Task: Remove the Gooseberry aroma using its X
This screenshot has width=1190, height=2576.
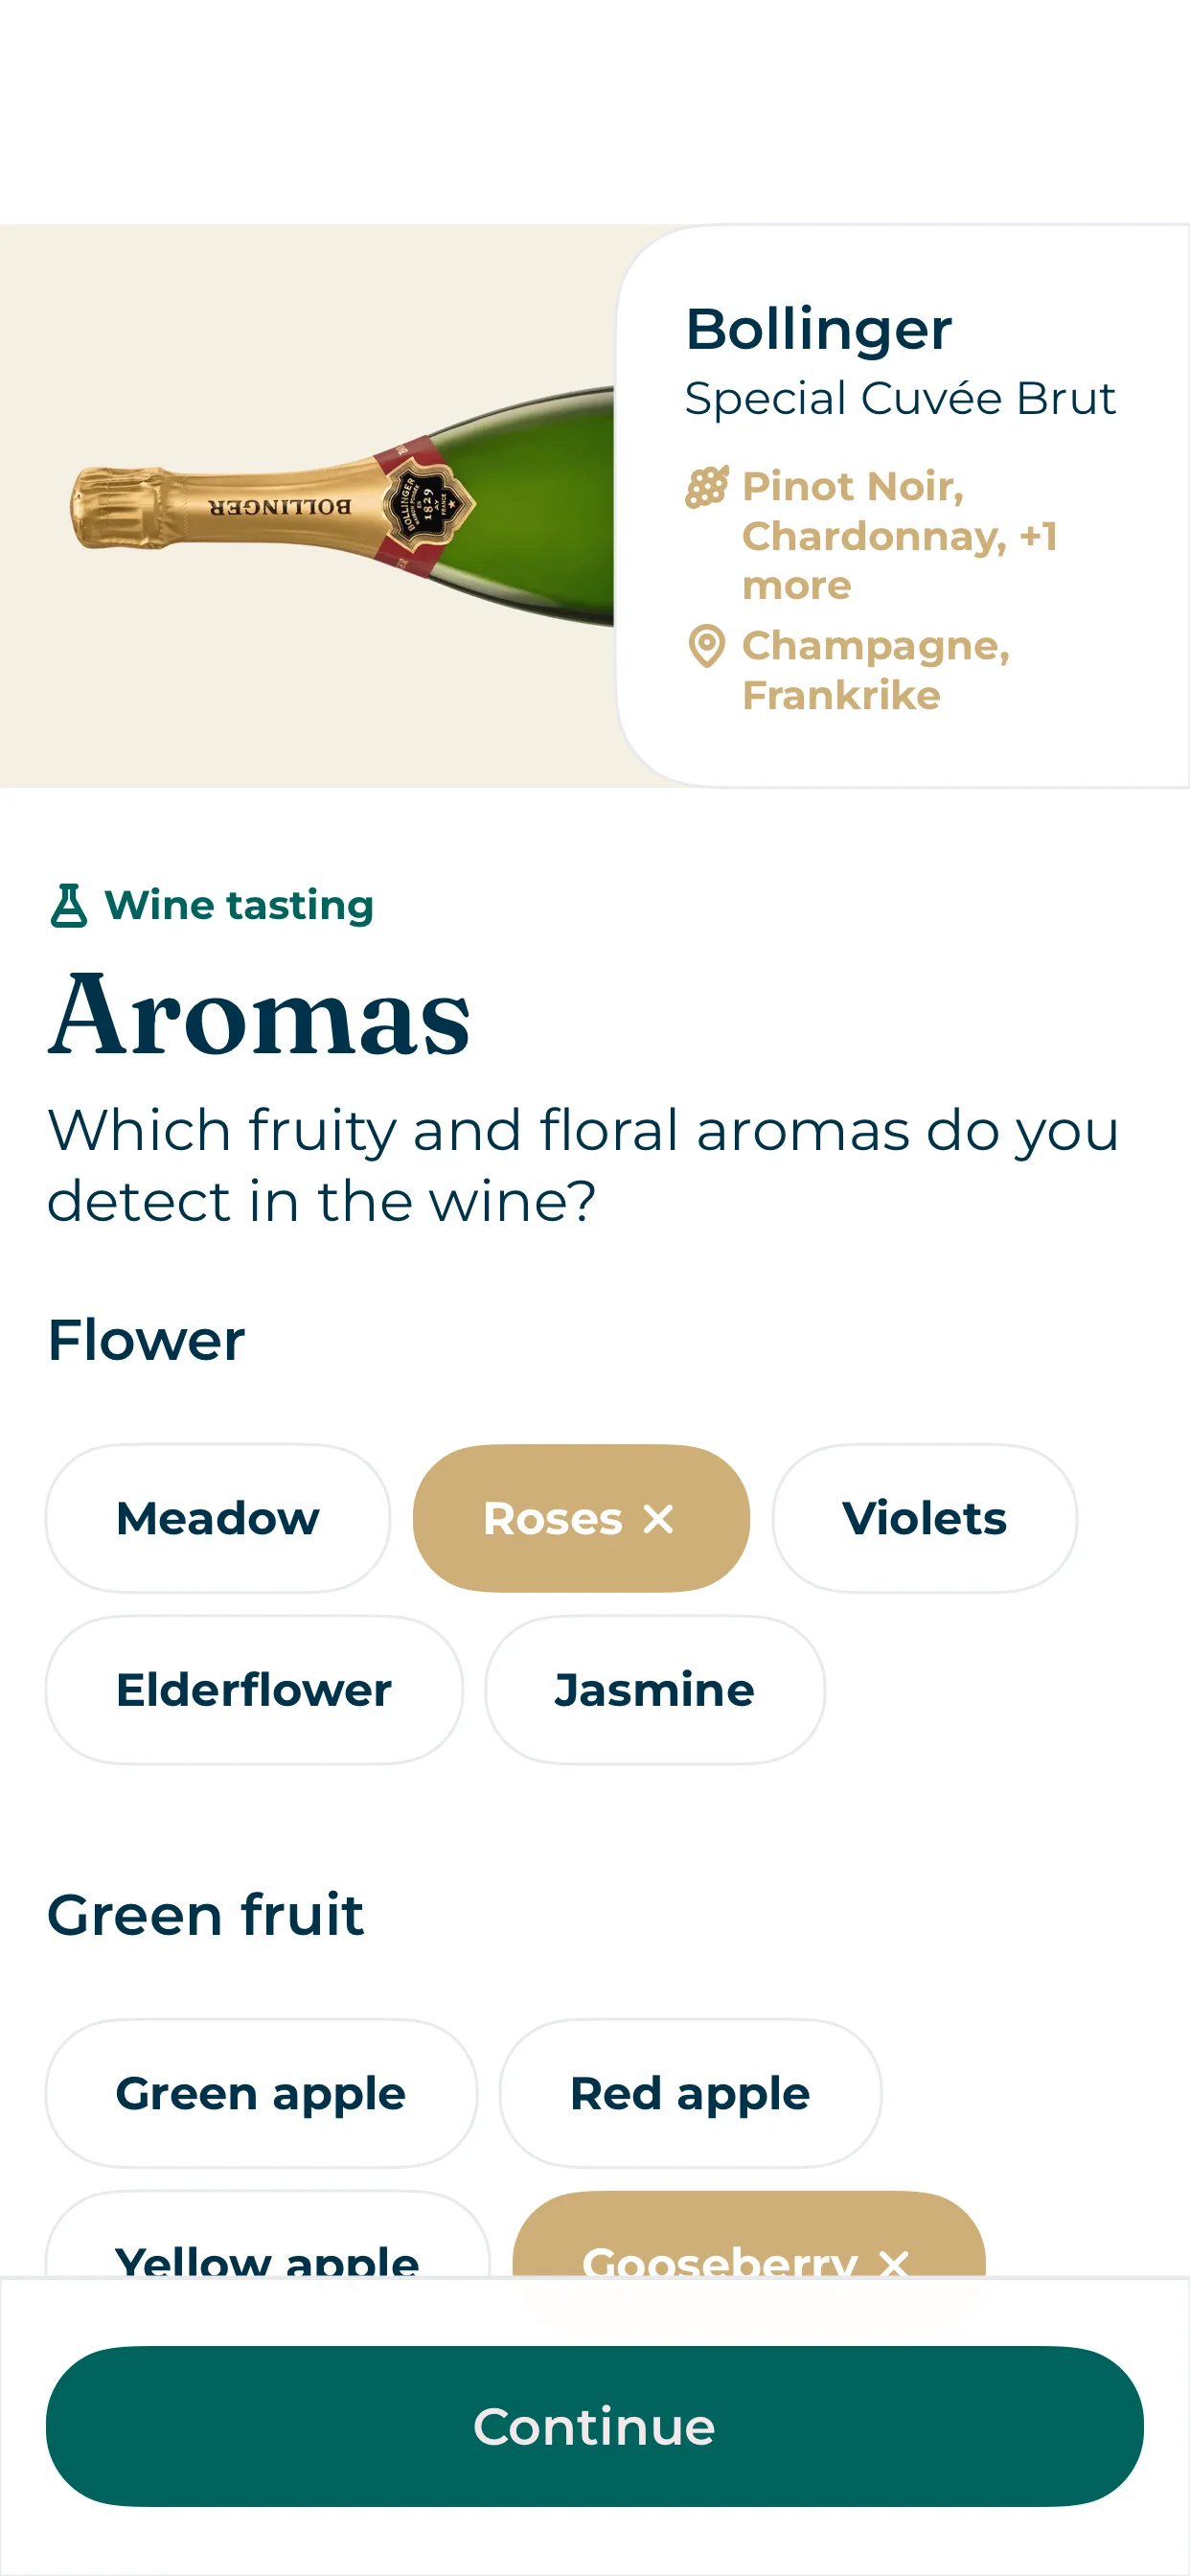Action: [893, 2265]
